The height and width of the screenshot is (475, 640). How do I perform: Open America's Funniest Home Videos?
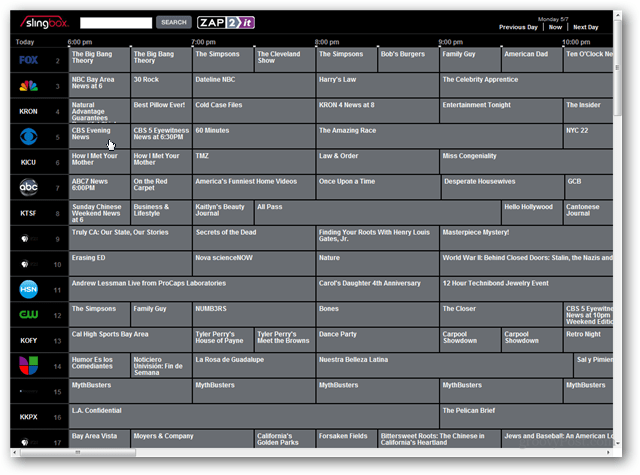pos(253,187)
